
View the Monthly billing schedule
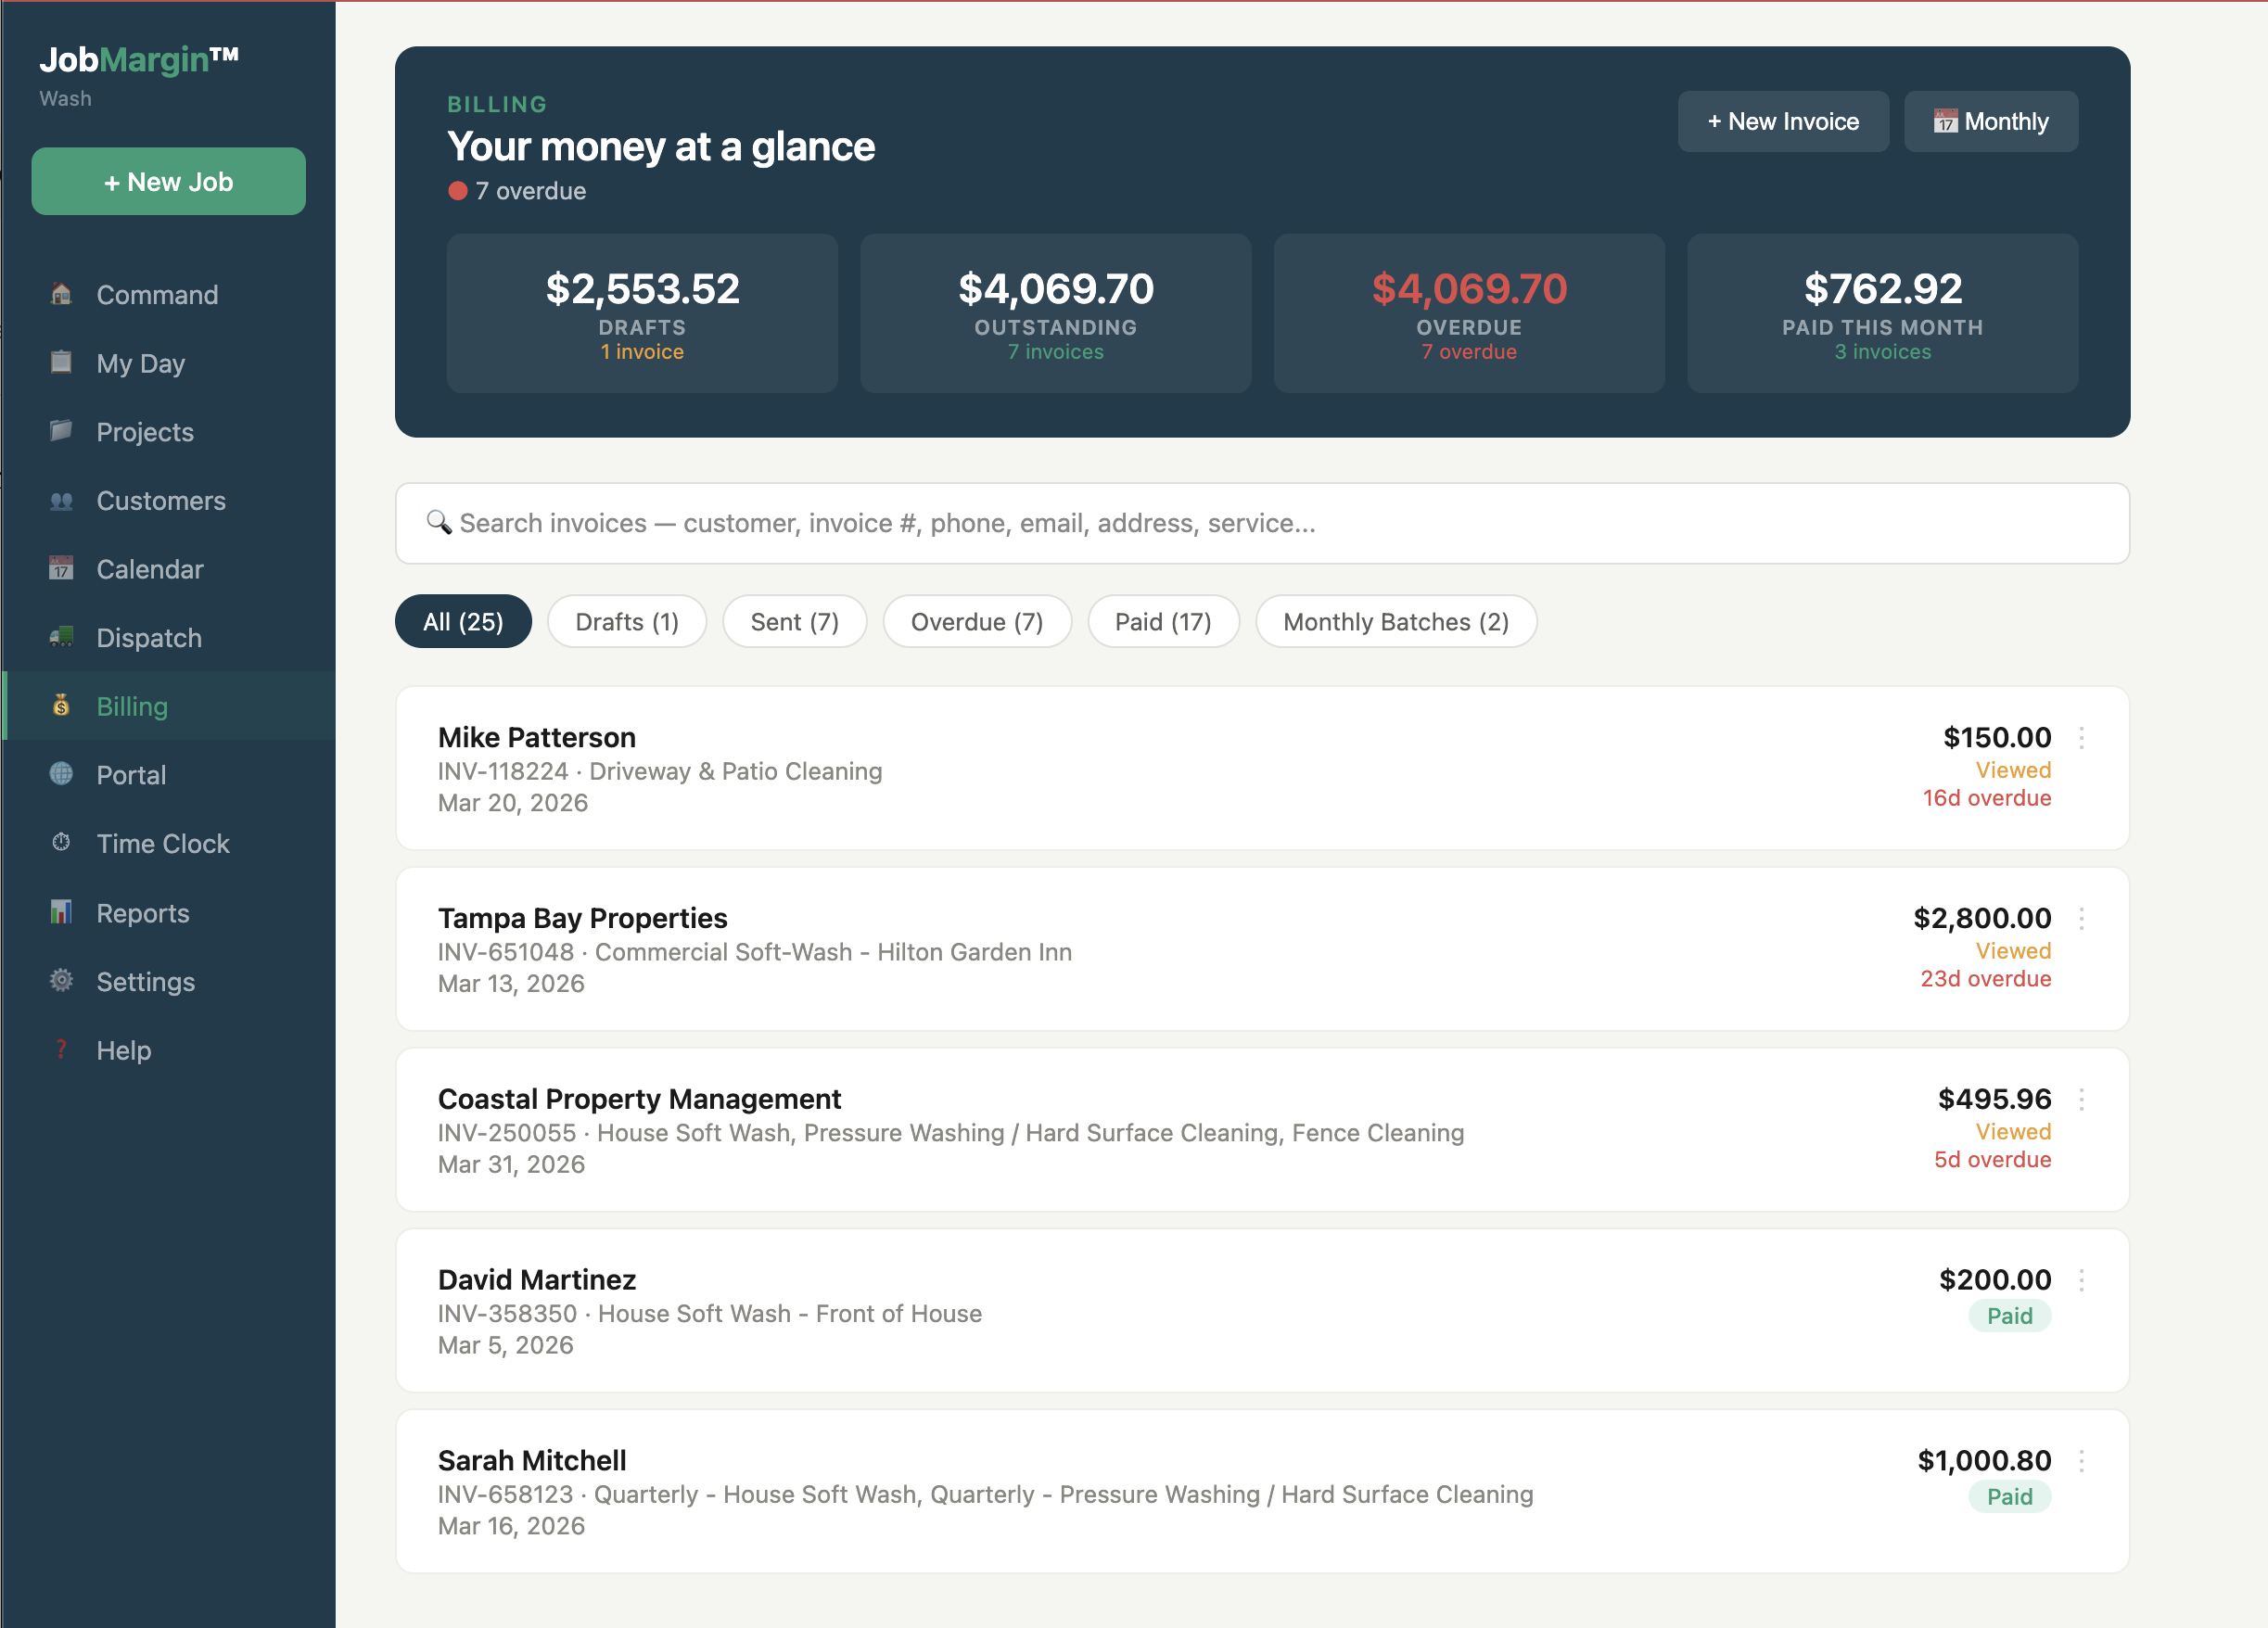click(1990, 121)
